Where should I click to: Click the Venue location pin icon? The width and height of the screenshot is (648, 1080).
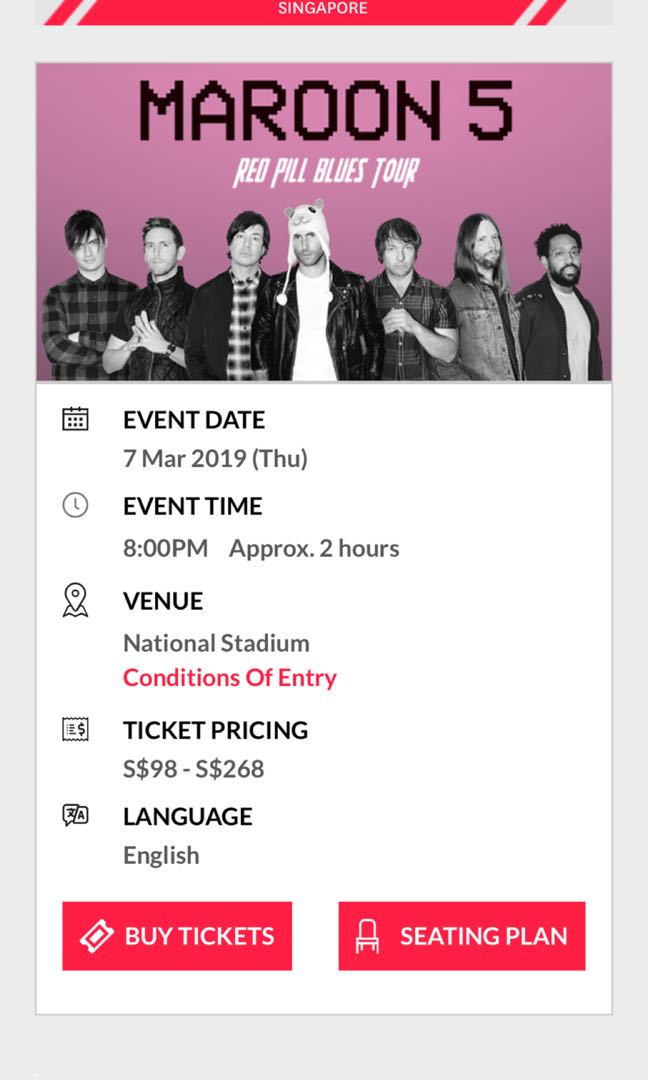pos(74,601)
